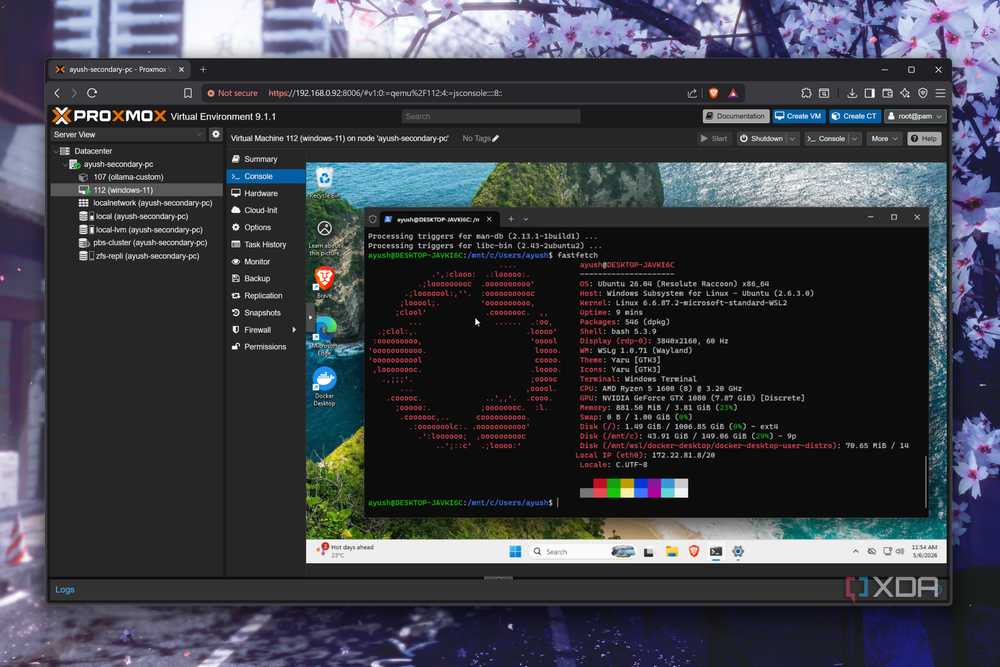The width and height of the screenshot is (1000, 667).
Task: Click the Shutdown button
Action: pos(761,138)
